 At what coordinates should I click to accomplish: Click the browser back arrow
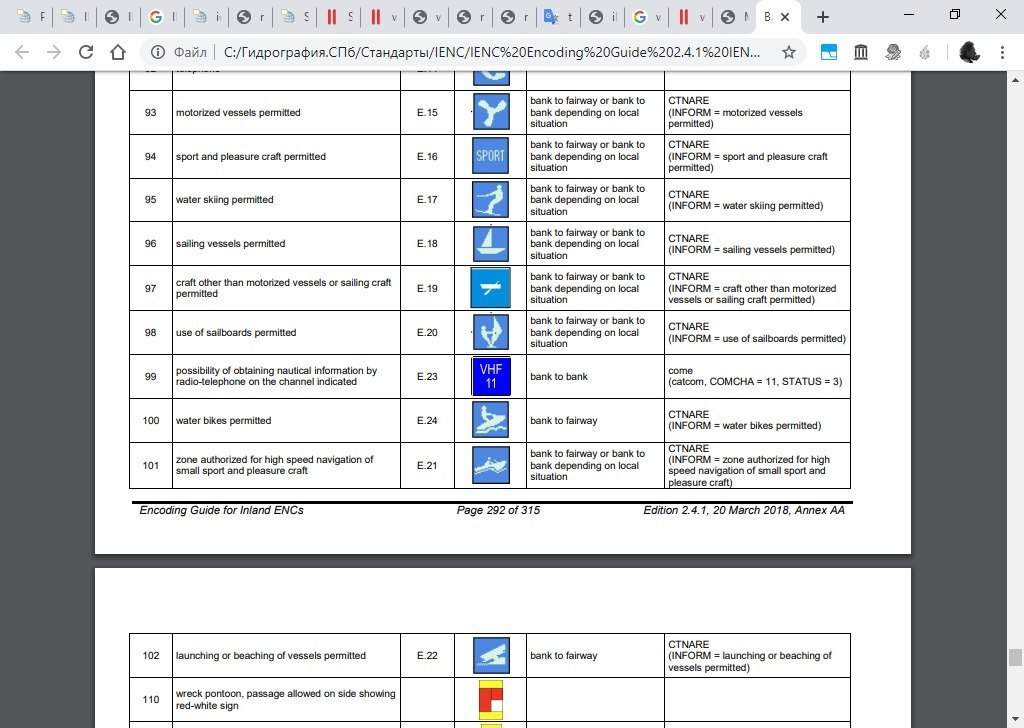click(x=22, y=52)
